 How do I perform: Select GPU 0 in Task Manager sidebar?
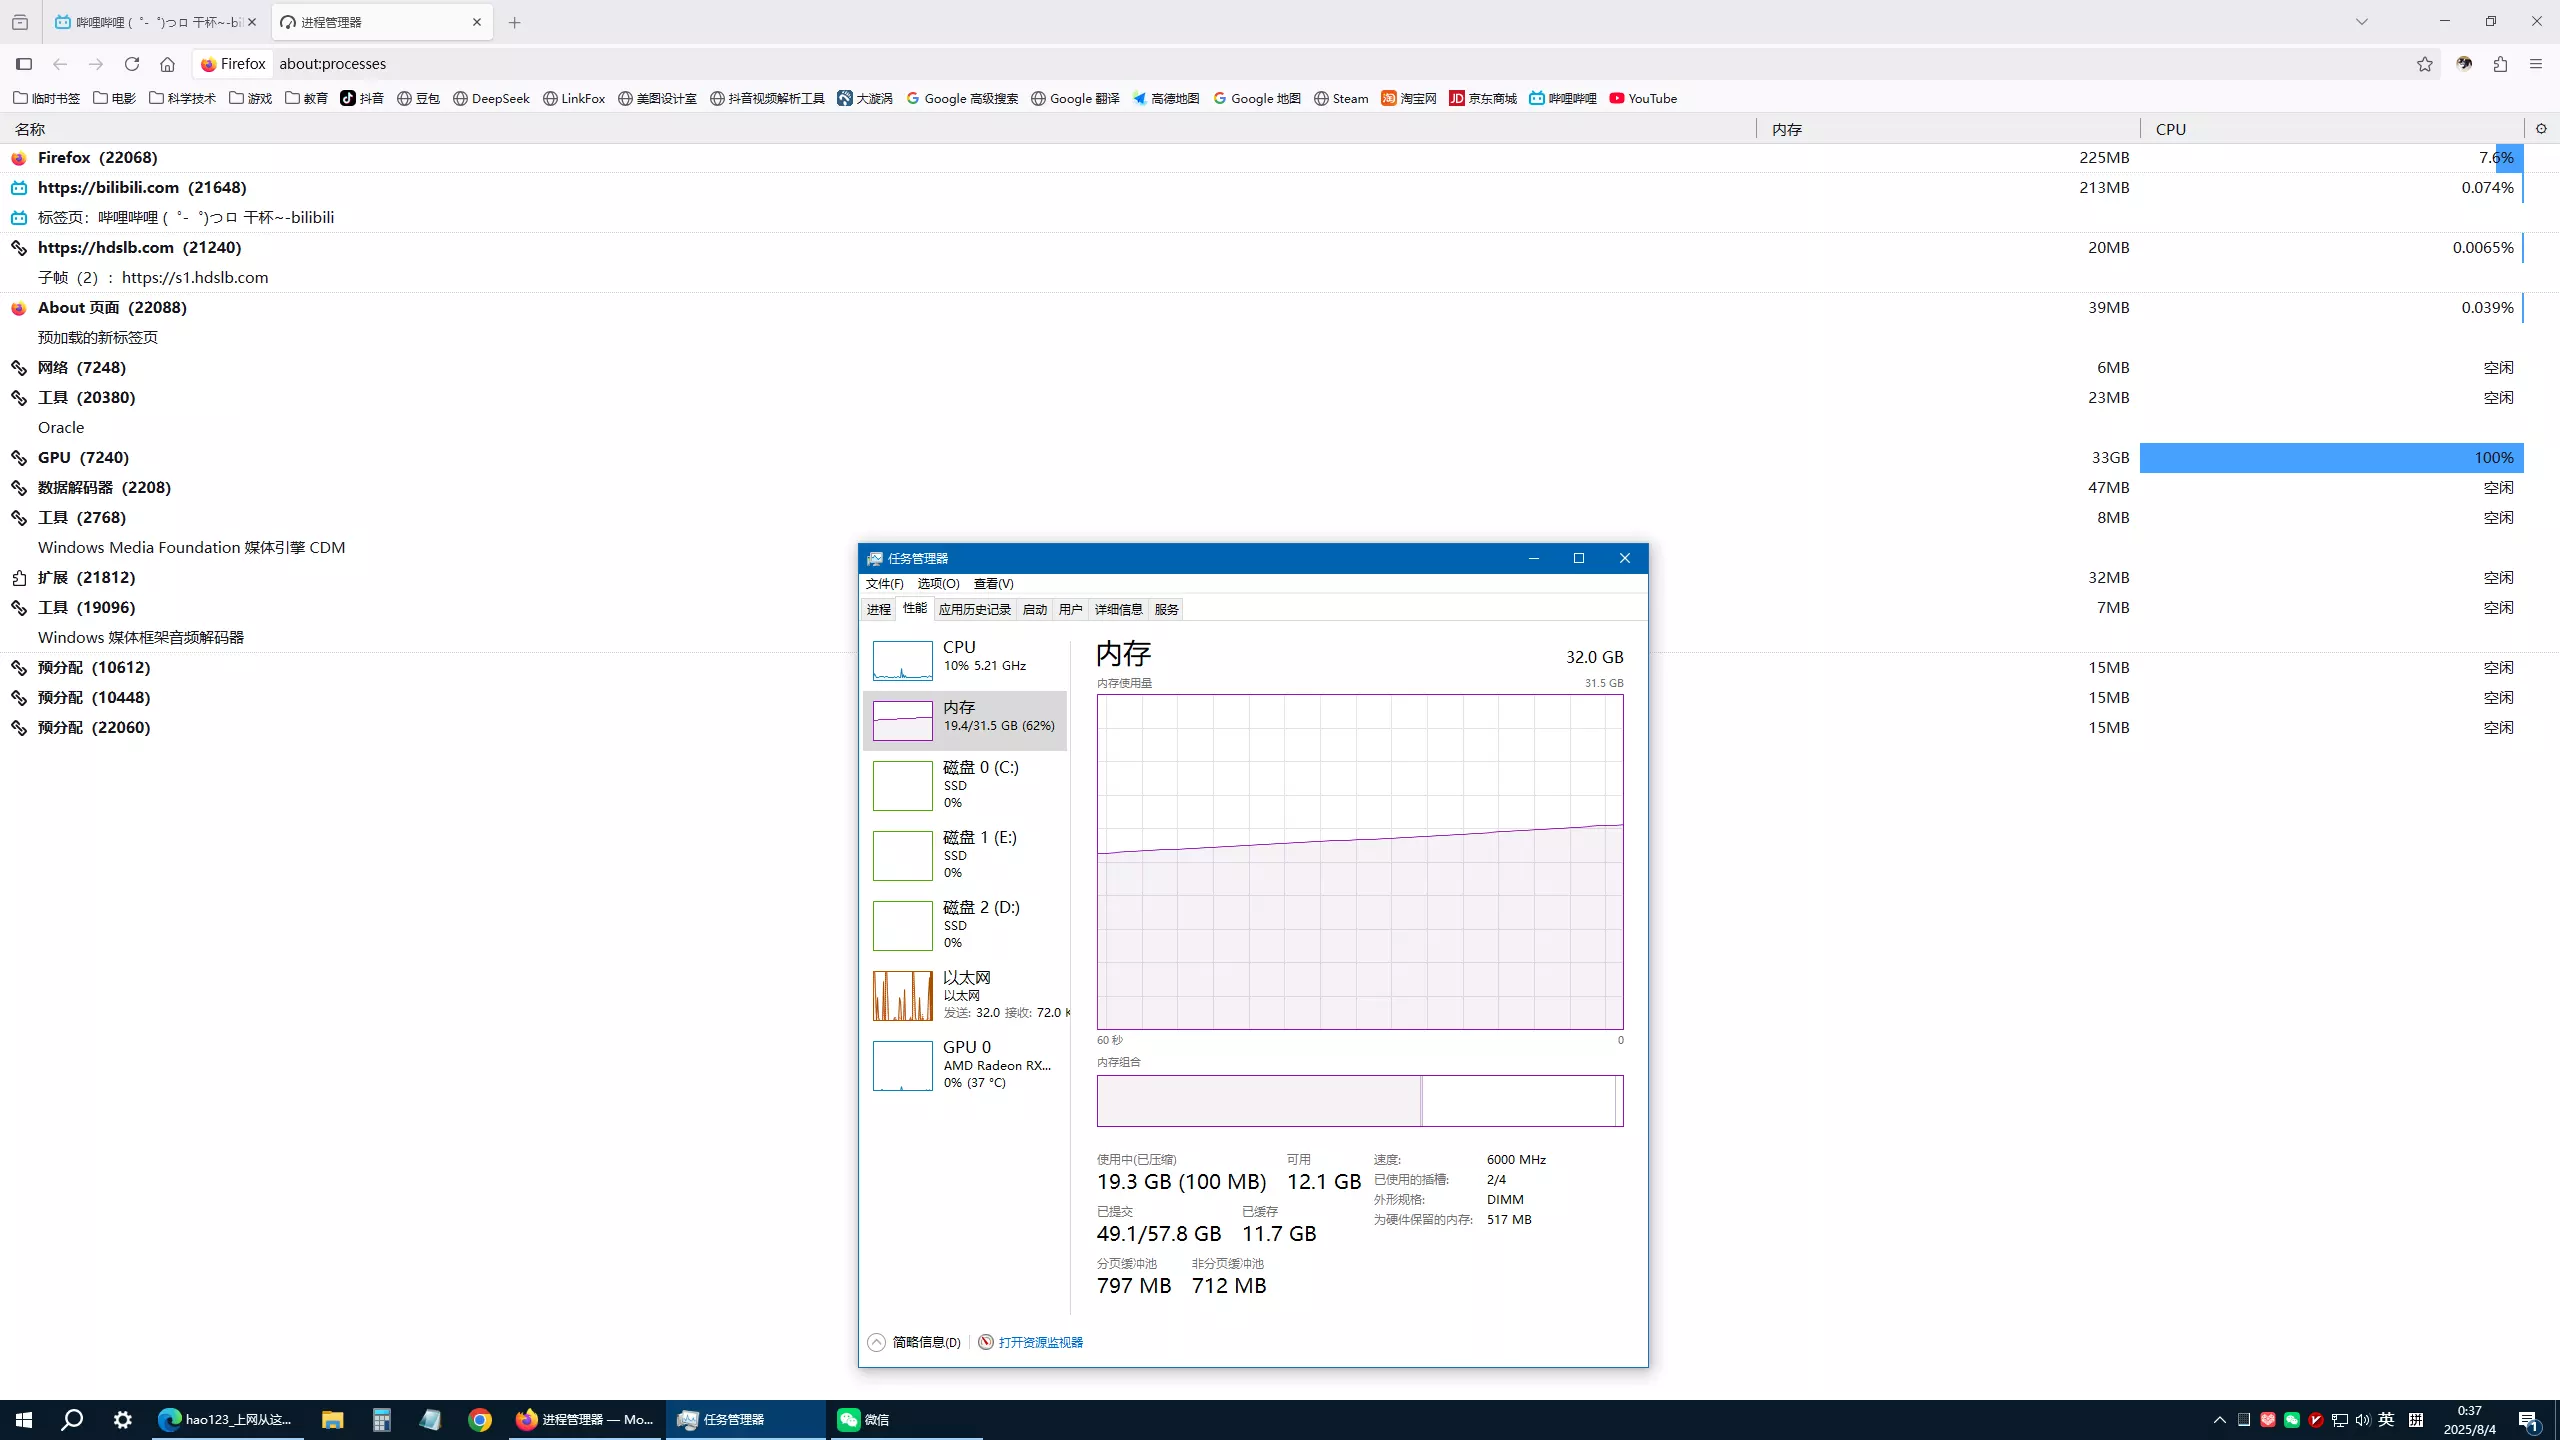click(965, 1065)
